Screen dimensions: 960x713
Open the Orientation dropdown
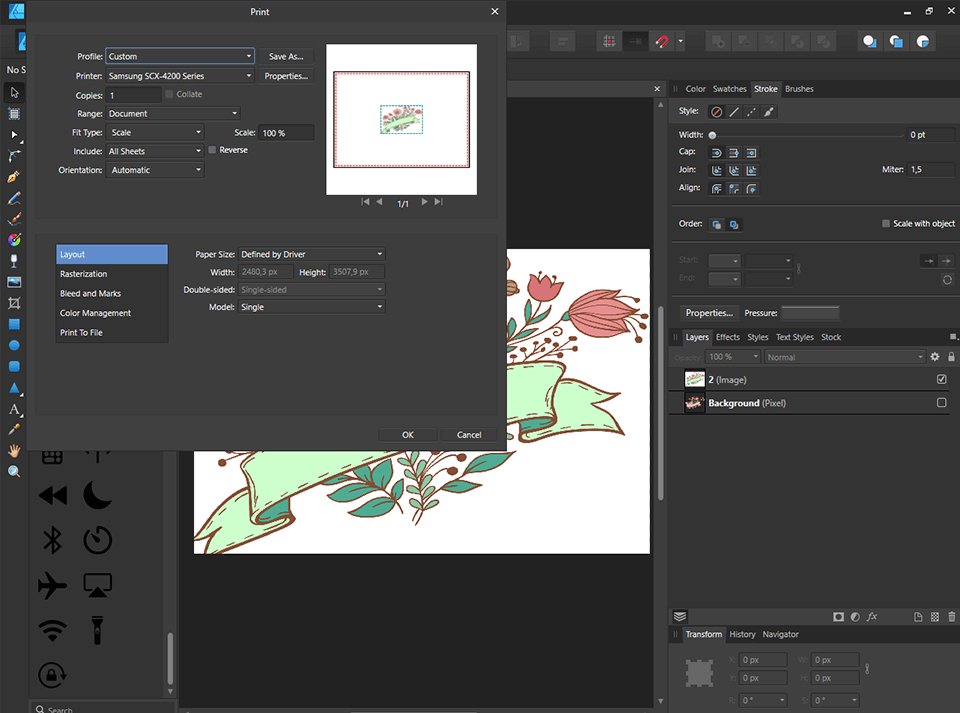click(x=155, y=170)
